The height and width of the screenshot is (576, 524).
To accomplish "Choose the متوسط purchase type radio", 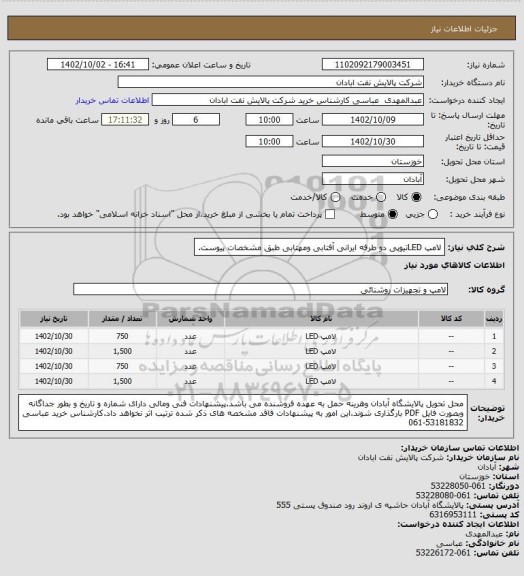I will 393,214.
